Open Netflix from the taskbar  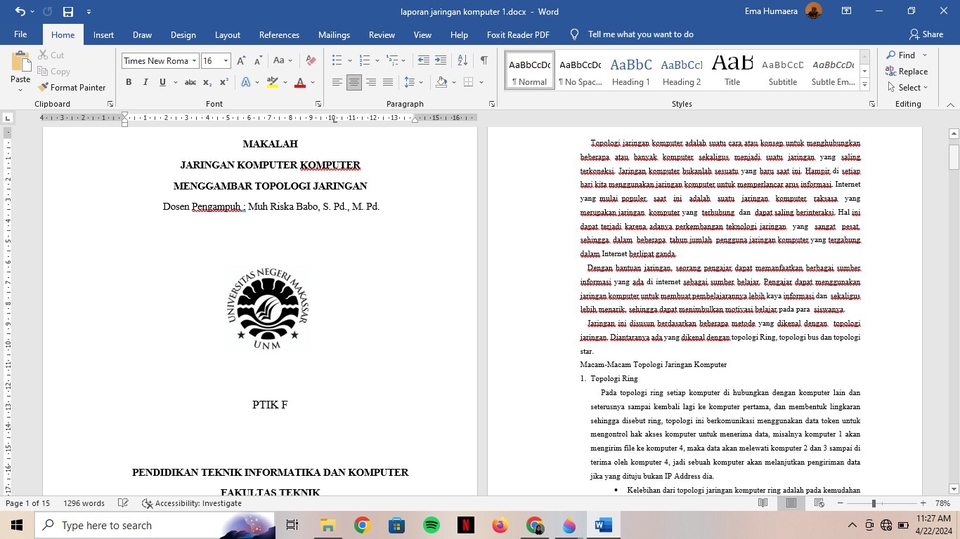pos(466,525)
